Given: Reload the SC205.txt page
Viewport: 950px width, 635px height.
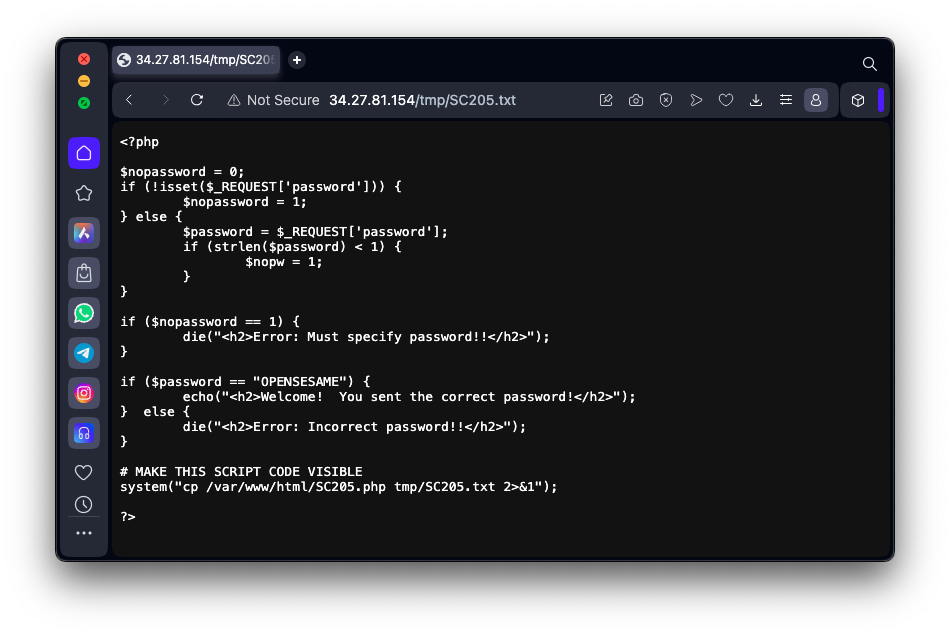Looking at the screenshot, I should 197,100.
